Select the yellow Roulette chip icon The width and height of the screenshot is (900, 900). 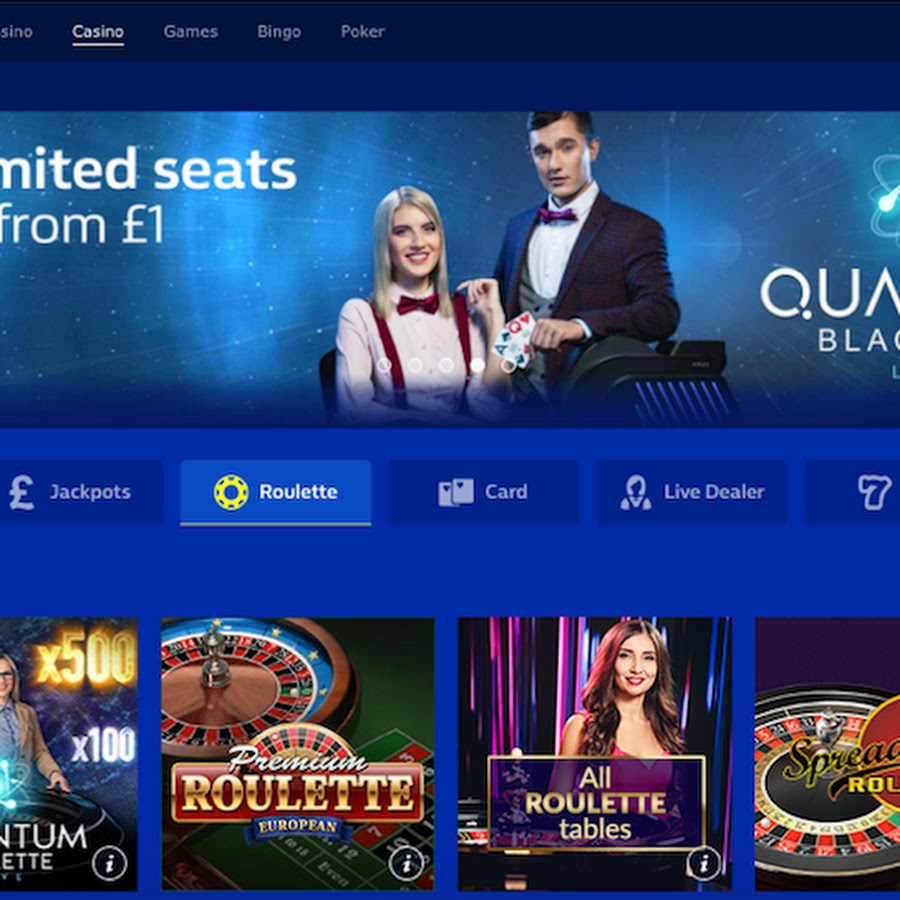point(231,492)
